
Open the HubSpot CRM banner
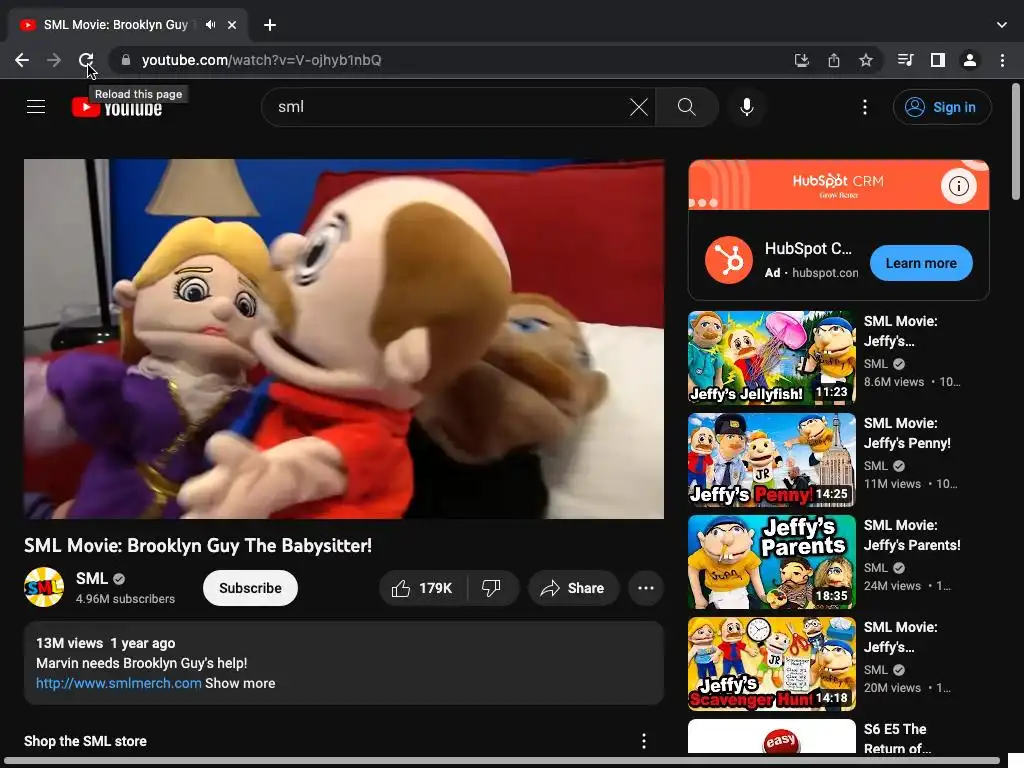[x=839, y=185]
